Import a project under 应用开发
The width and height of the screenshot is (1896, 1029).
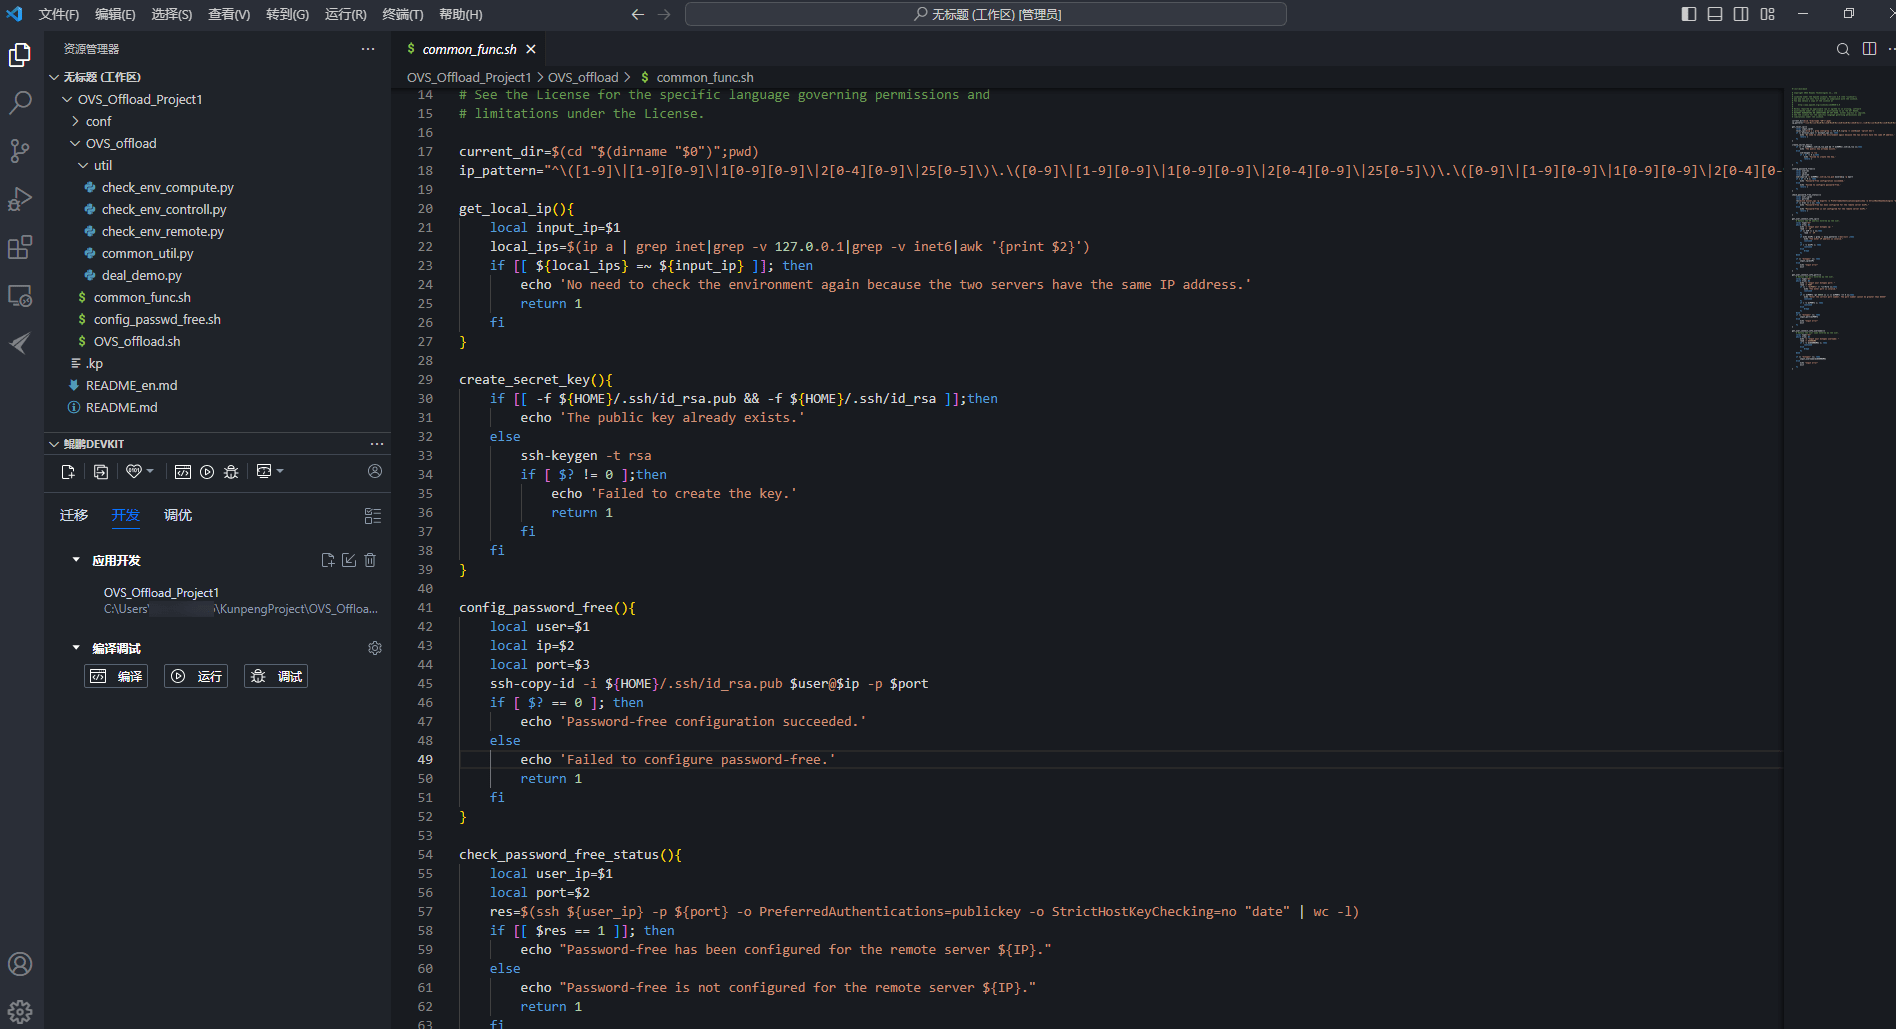click(x=349, y=560)
